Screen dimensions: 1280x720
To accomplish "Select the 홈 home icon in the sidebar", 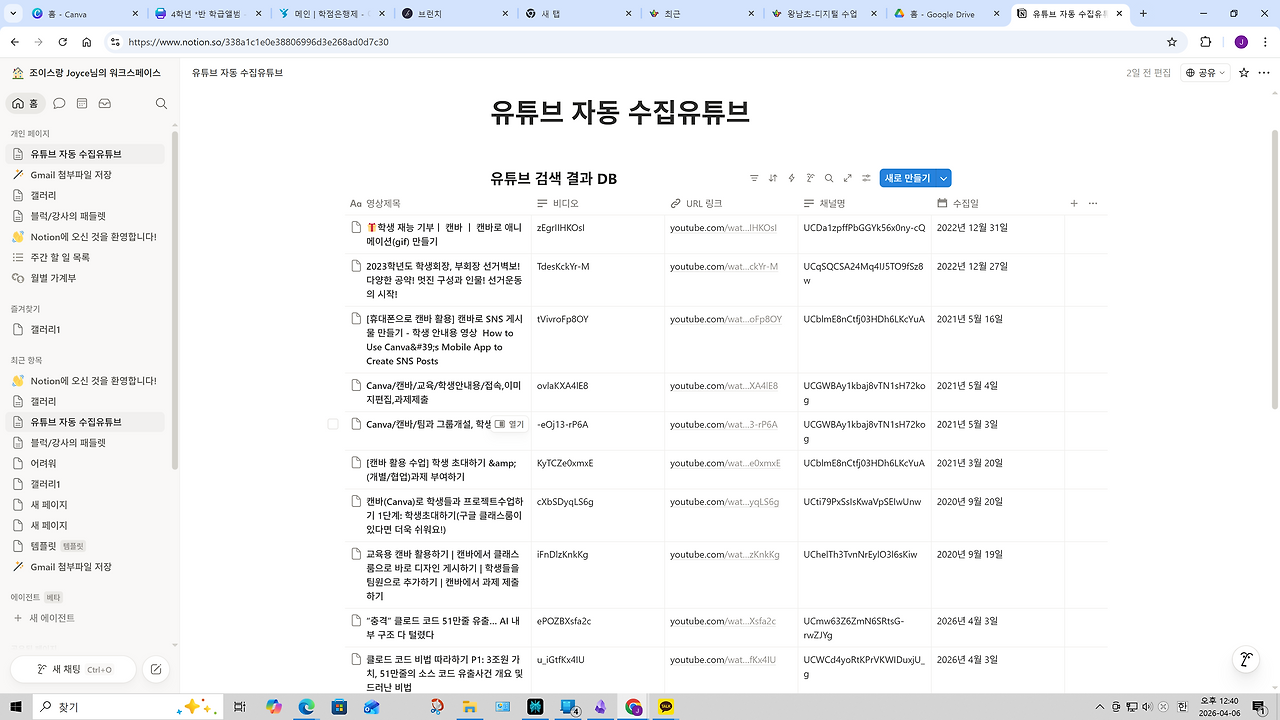I will point(17,103).
